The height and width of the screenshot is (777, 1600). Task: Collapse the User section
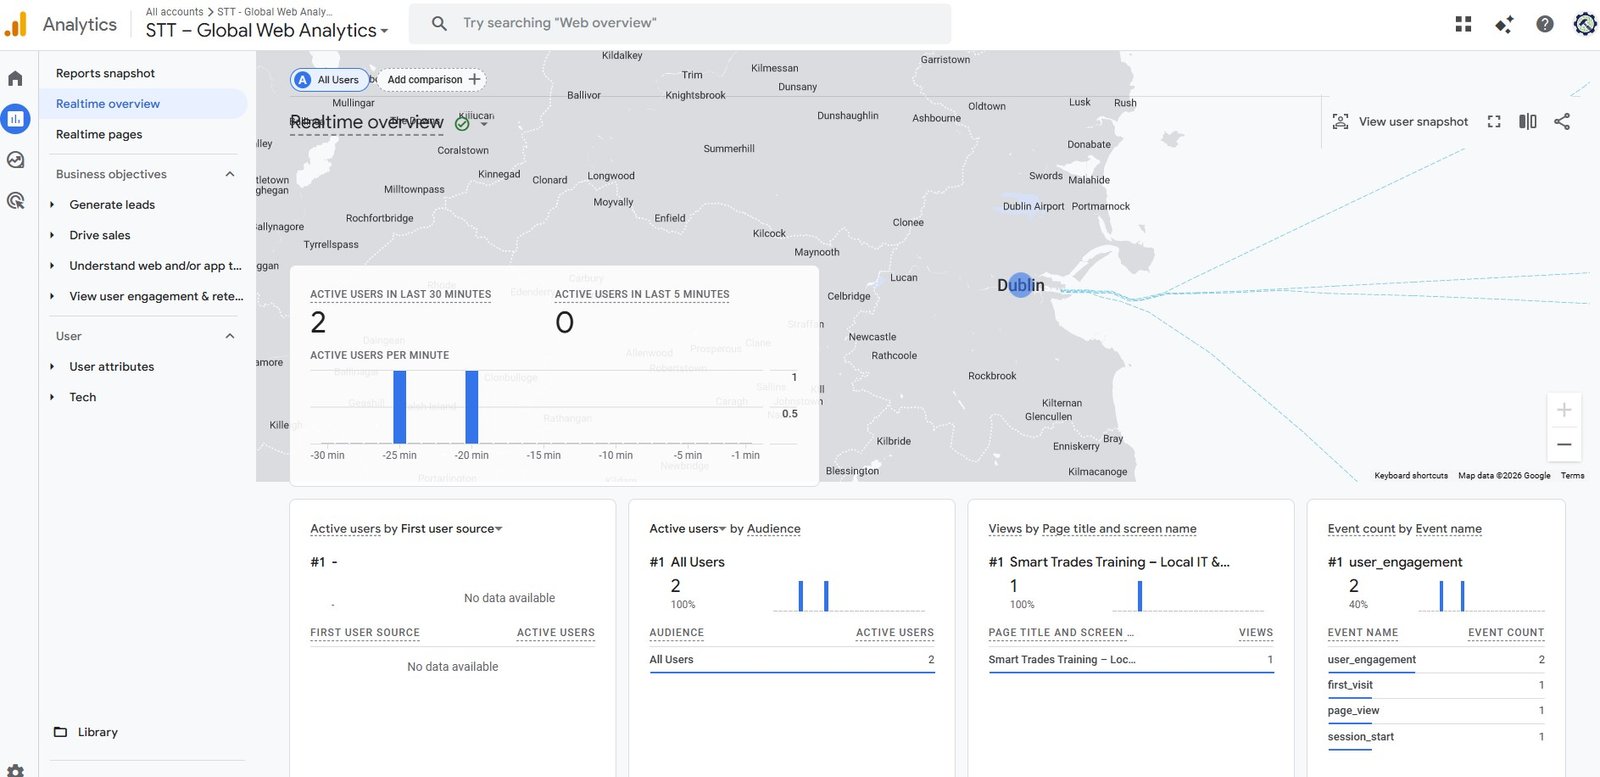230,336
